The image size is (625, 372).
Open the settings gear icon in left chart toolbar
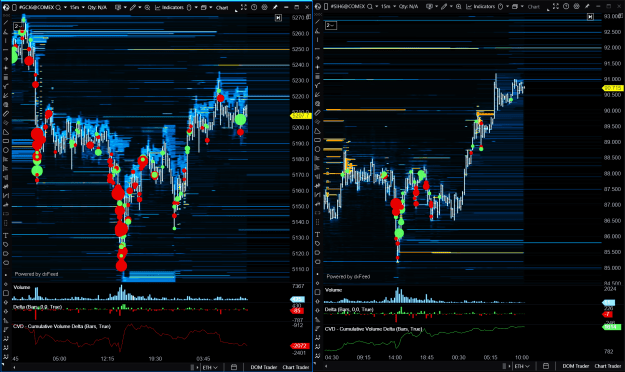265,7
